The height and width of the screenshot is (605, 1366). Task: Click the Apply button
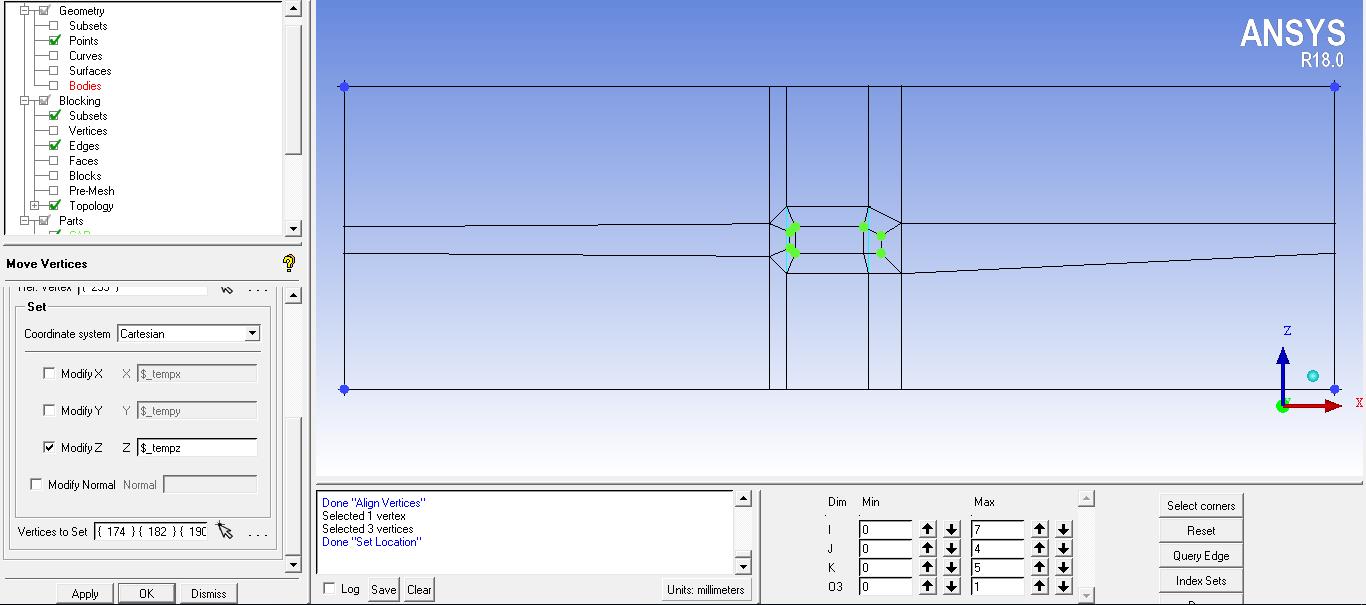(85, 593)
